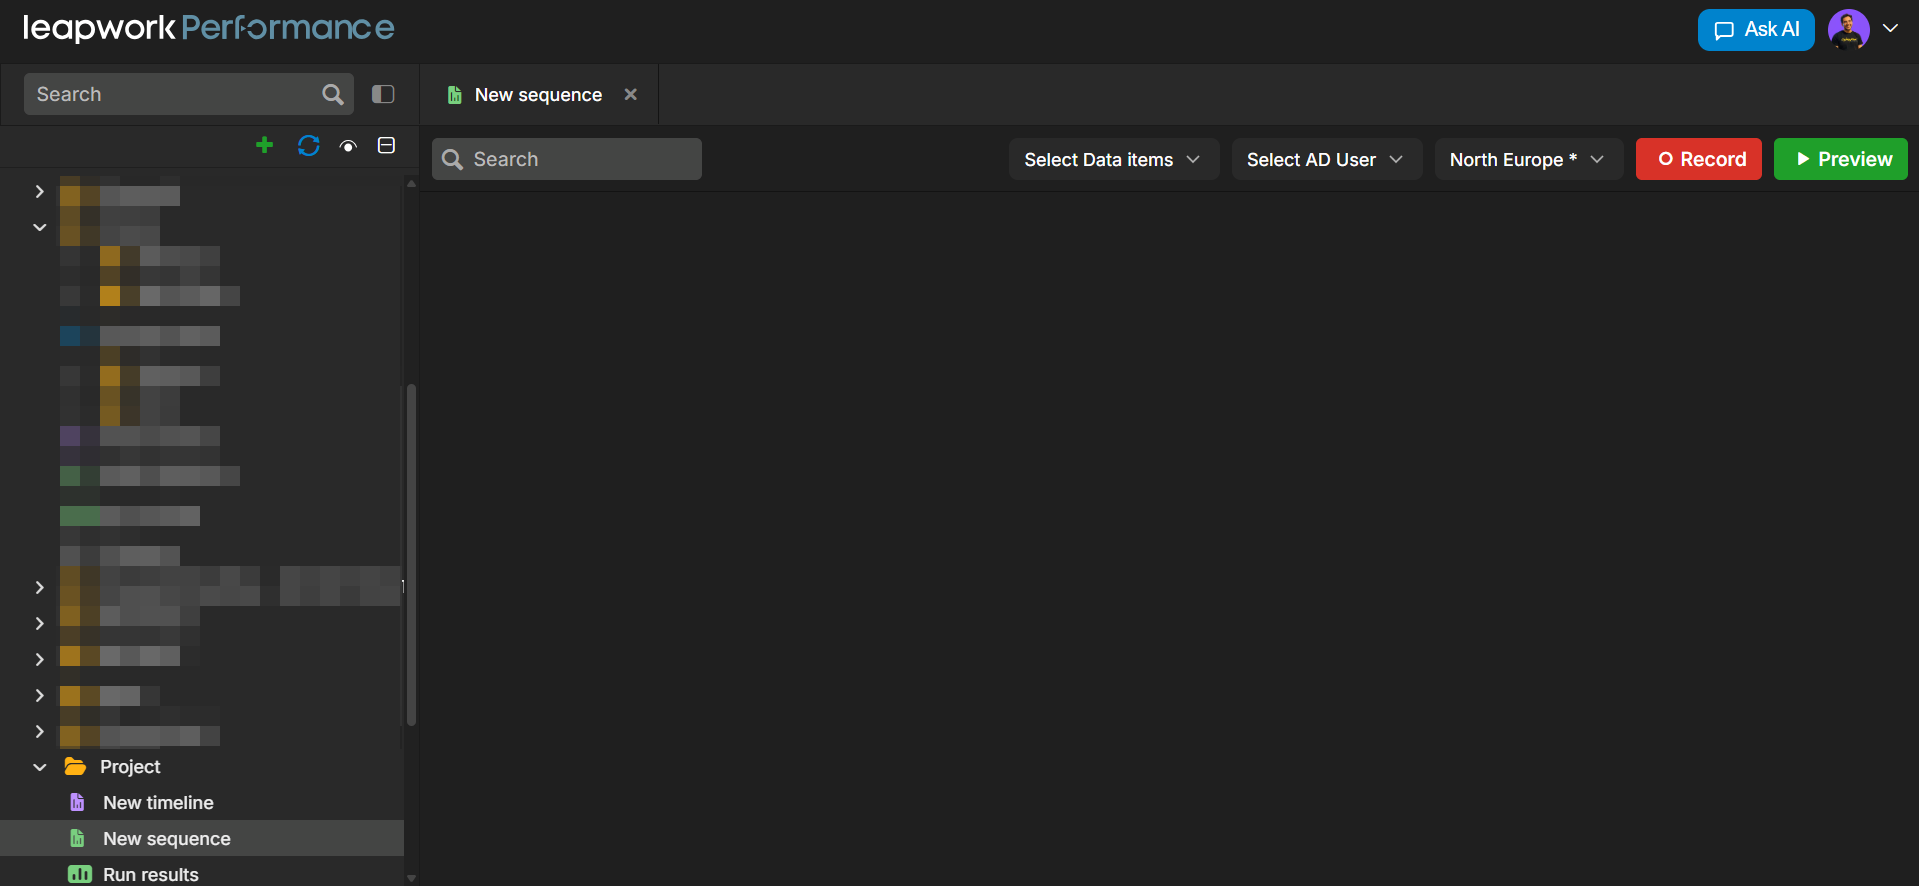Collapse the Project folder chevron
This screenshot has width=1919, height=886.
pyautogui.click(x=40, y=767)
